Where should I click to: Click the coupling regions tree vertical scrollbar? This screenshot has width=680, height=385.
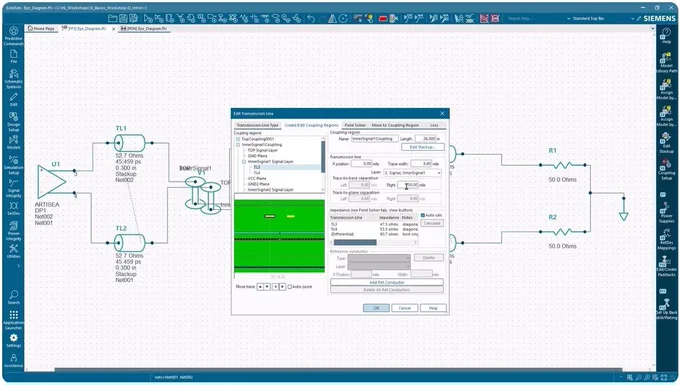coord(323,164)
